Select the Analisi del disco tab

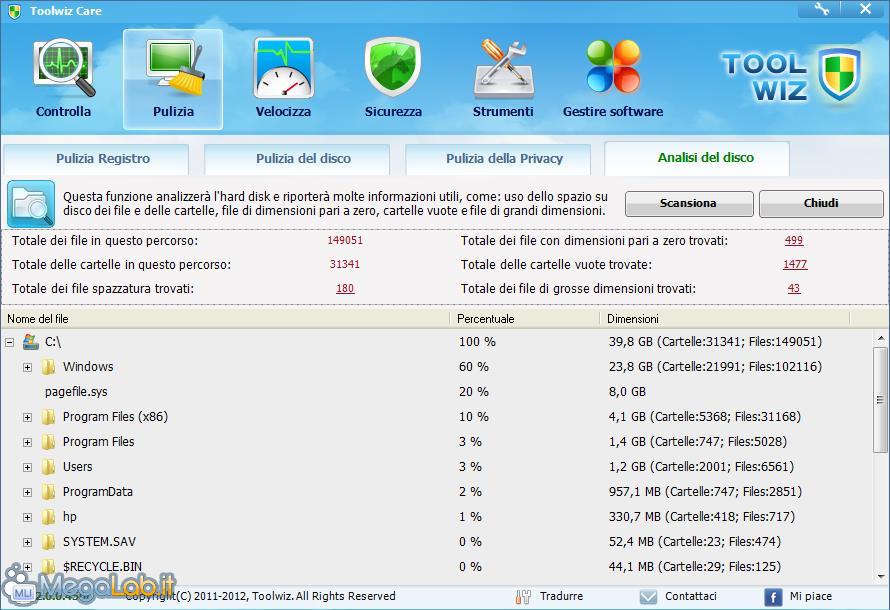[x=697, y=158]
